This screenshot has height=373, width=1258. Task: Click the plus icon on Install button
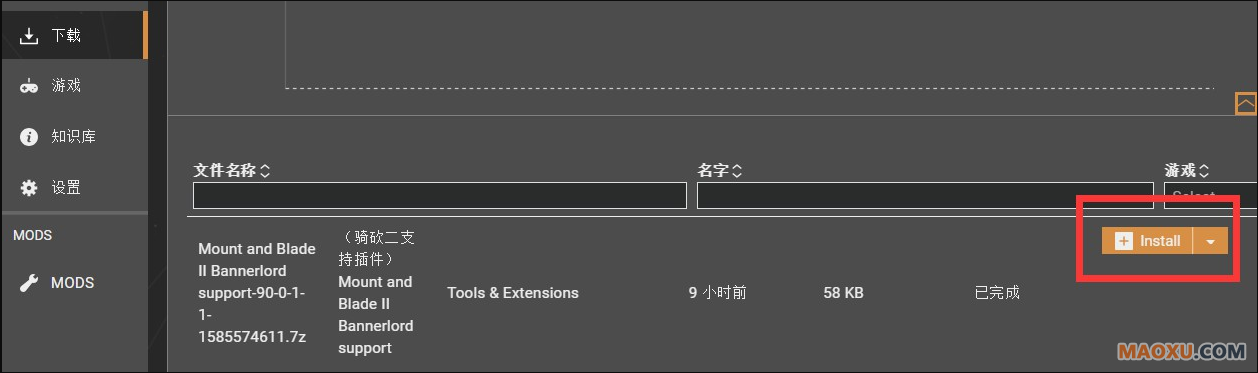[1123, 241]
